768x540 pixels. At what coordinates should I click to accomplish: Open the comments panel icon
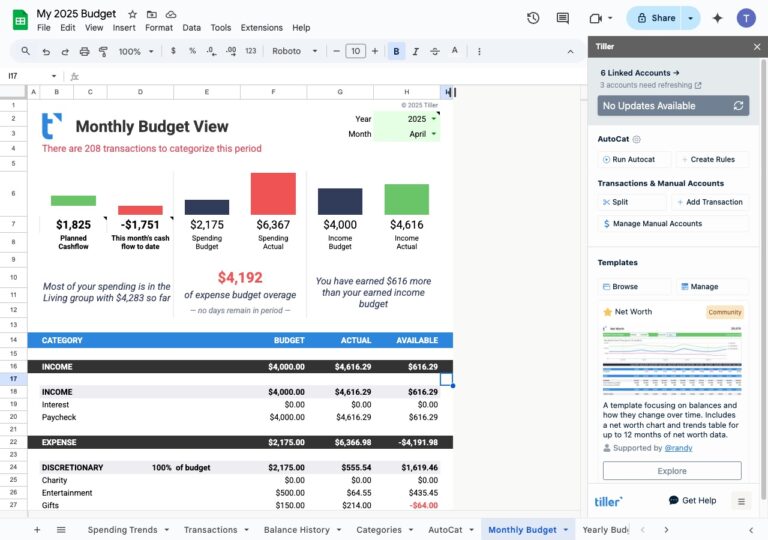(563, 18)
